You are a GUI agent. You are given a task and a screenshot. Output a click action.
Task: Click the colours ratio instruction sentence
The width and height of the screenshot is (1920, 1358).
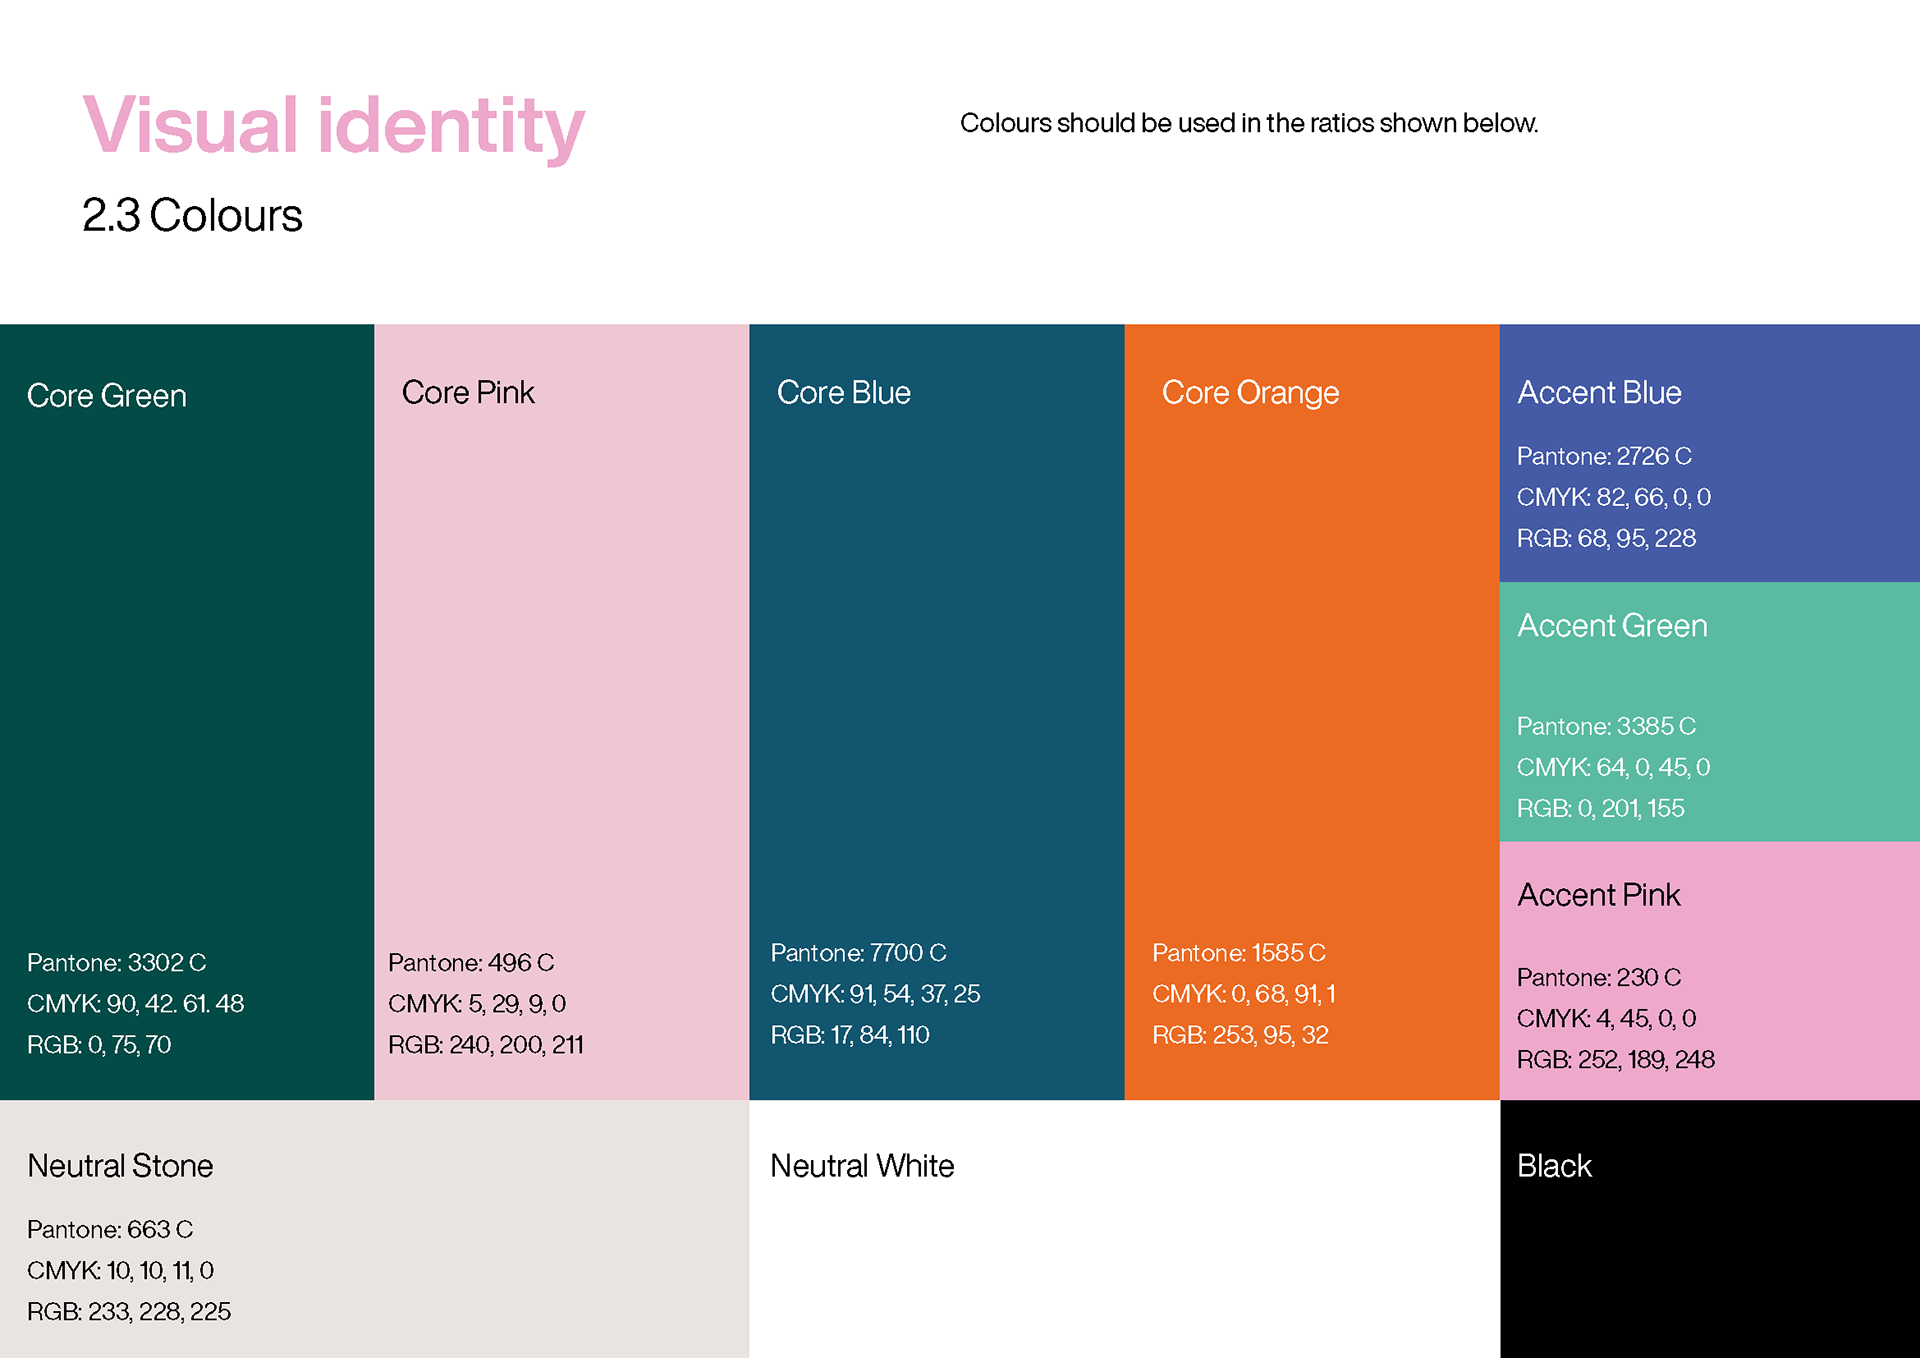click(1248, 123)
